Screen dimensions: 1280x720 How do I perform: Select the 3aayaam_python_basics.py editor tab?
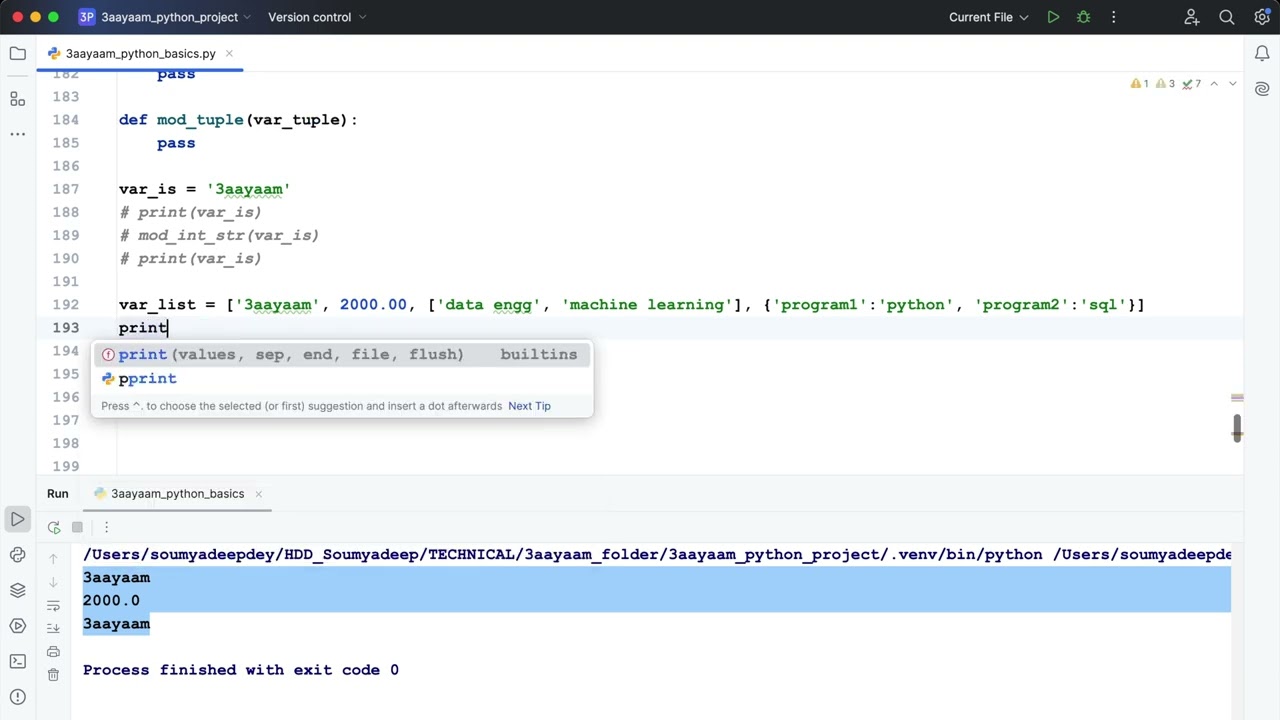click(140, 54)
